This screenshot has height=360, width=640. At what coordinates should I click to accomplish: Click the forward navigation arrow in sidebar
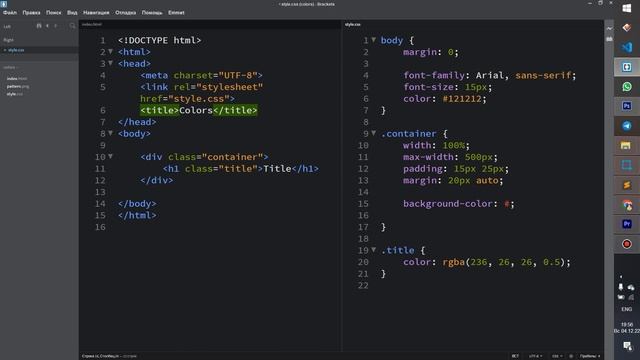56,26
